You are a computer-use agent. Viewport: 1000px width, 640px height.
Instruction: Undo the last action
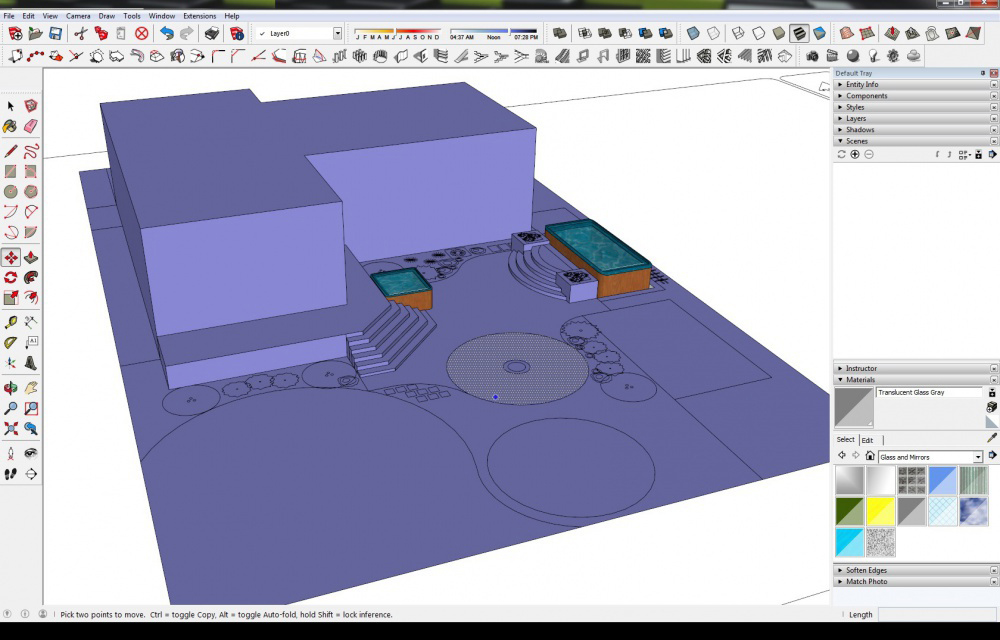166,33
